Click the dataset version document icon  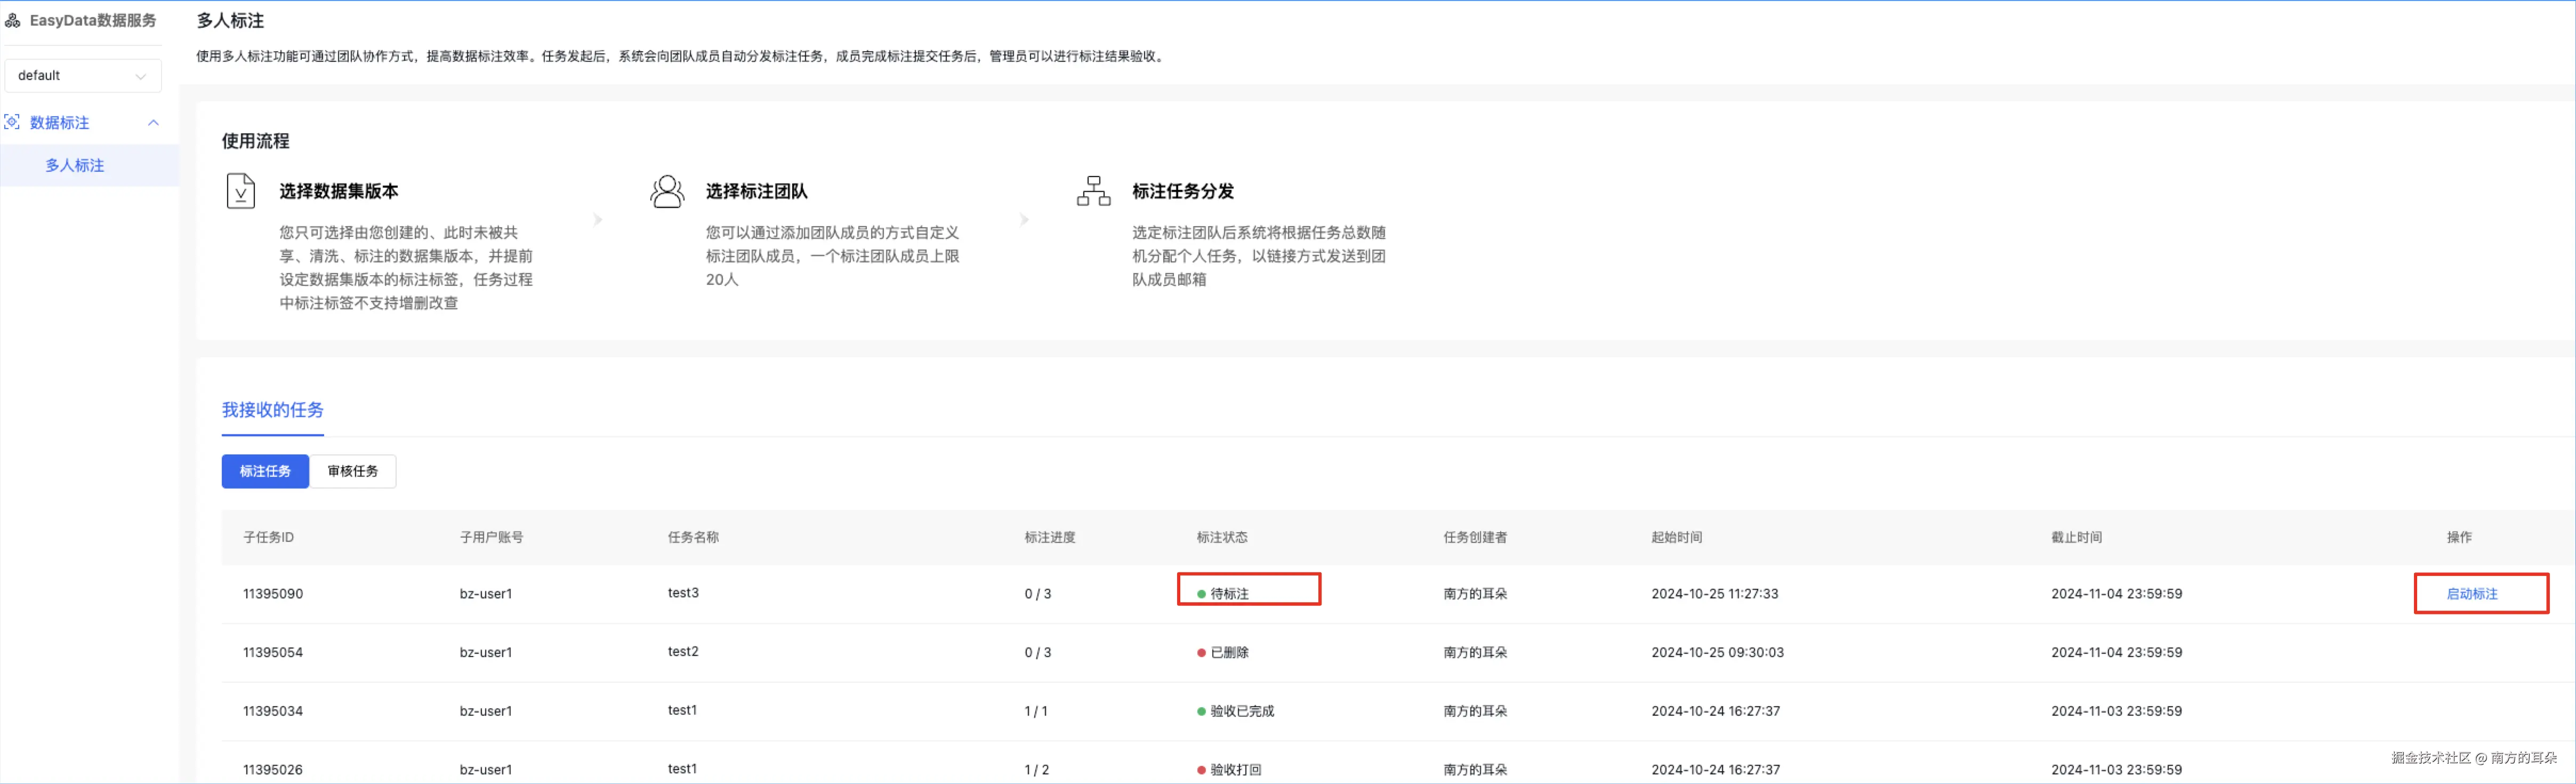point(241,190)
